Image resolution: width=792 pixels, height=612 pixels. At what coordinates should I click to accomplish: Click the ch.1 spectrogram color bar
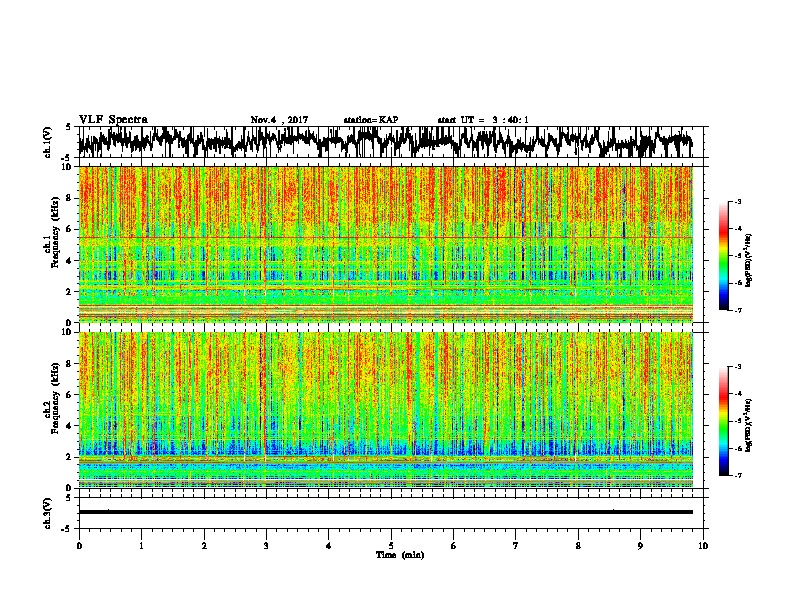(723, 256)
